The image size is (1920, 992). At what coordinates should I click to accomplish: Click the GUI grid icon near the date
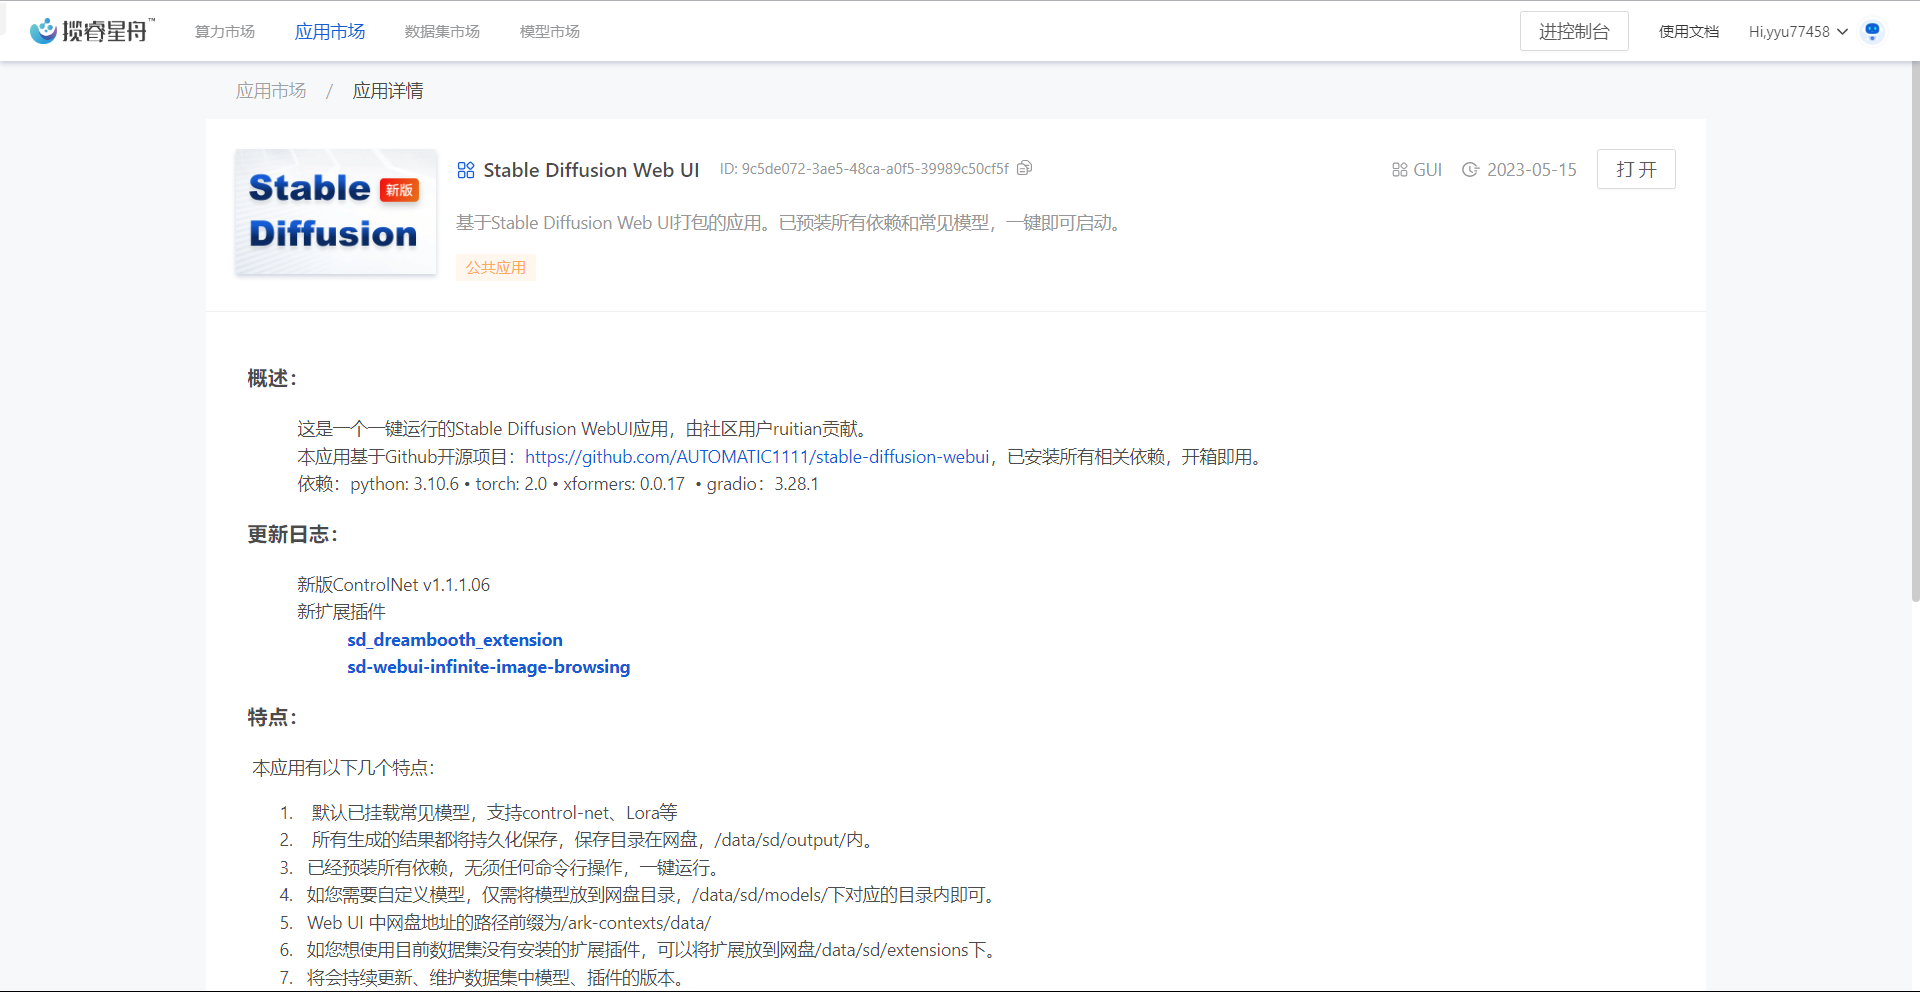pyautogui.click(x=1400, y=169)
